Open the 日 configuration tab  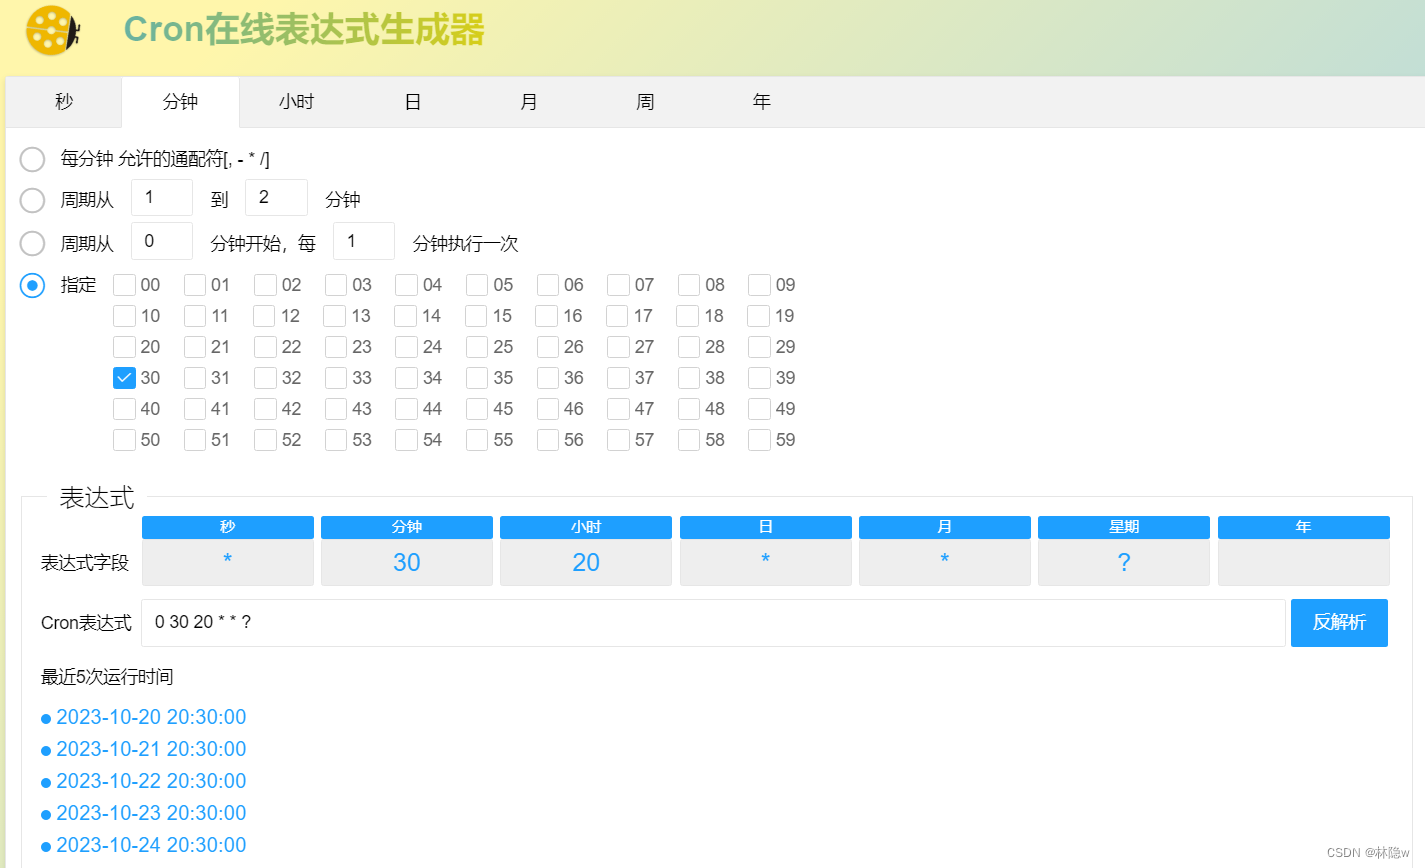[412, 101]
